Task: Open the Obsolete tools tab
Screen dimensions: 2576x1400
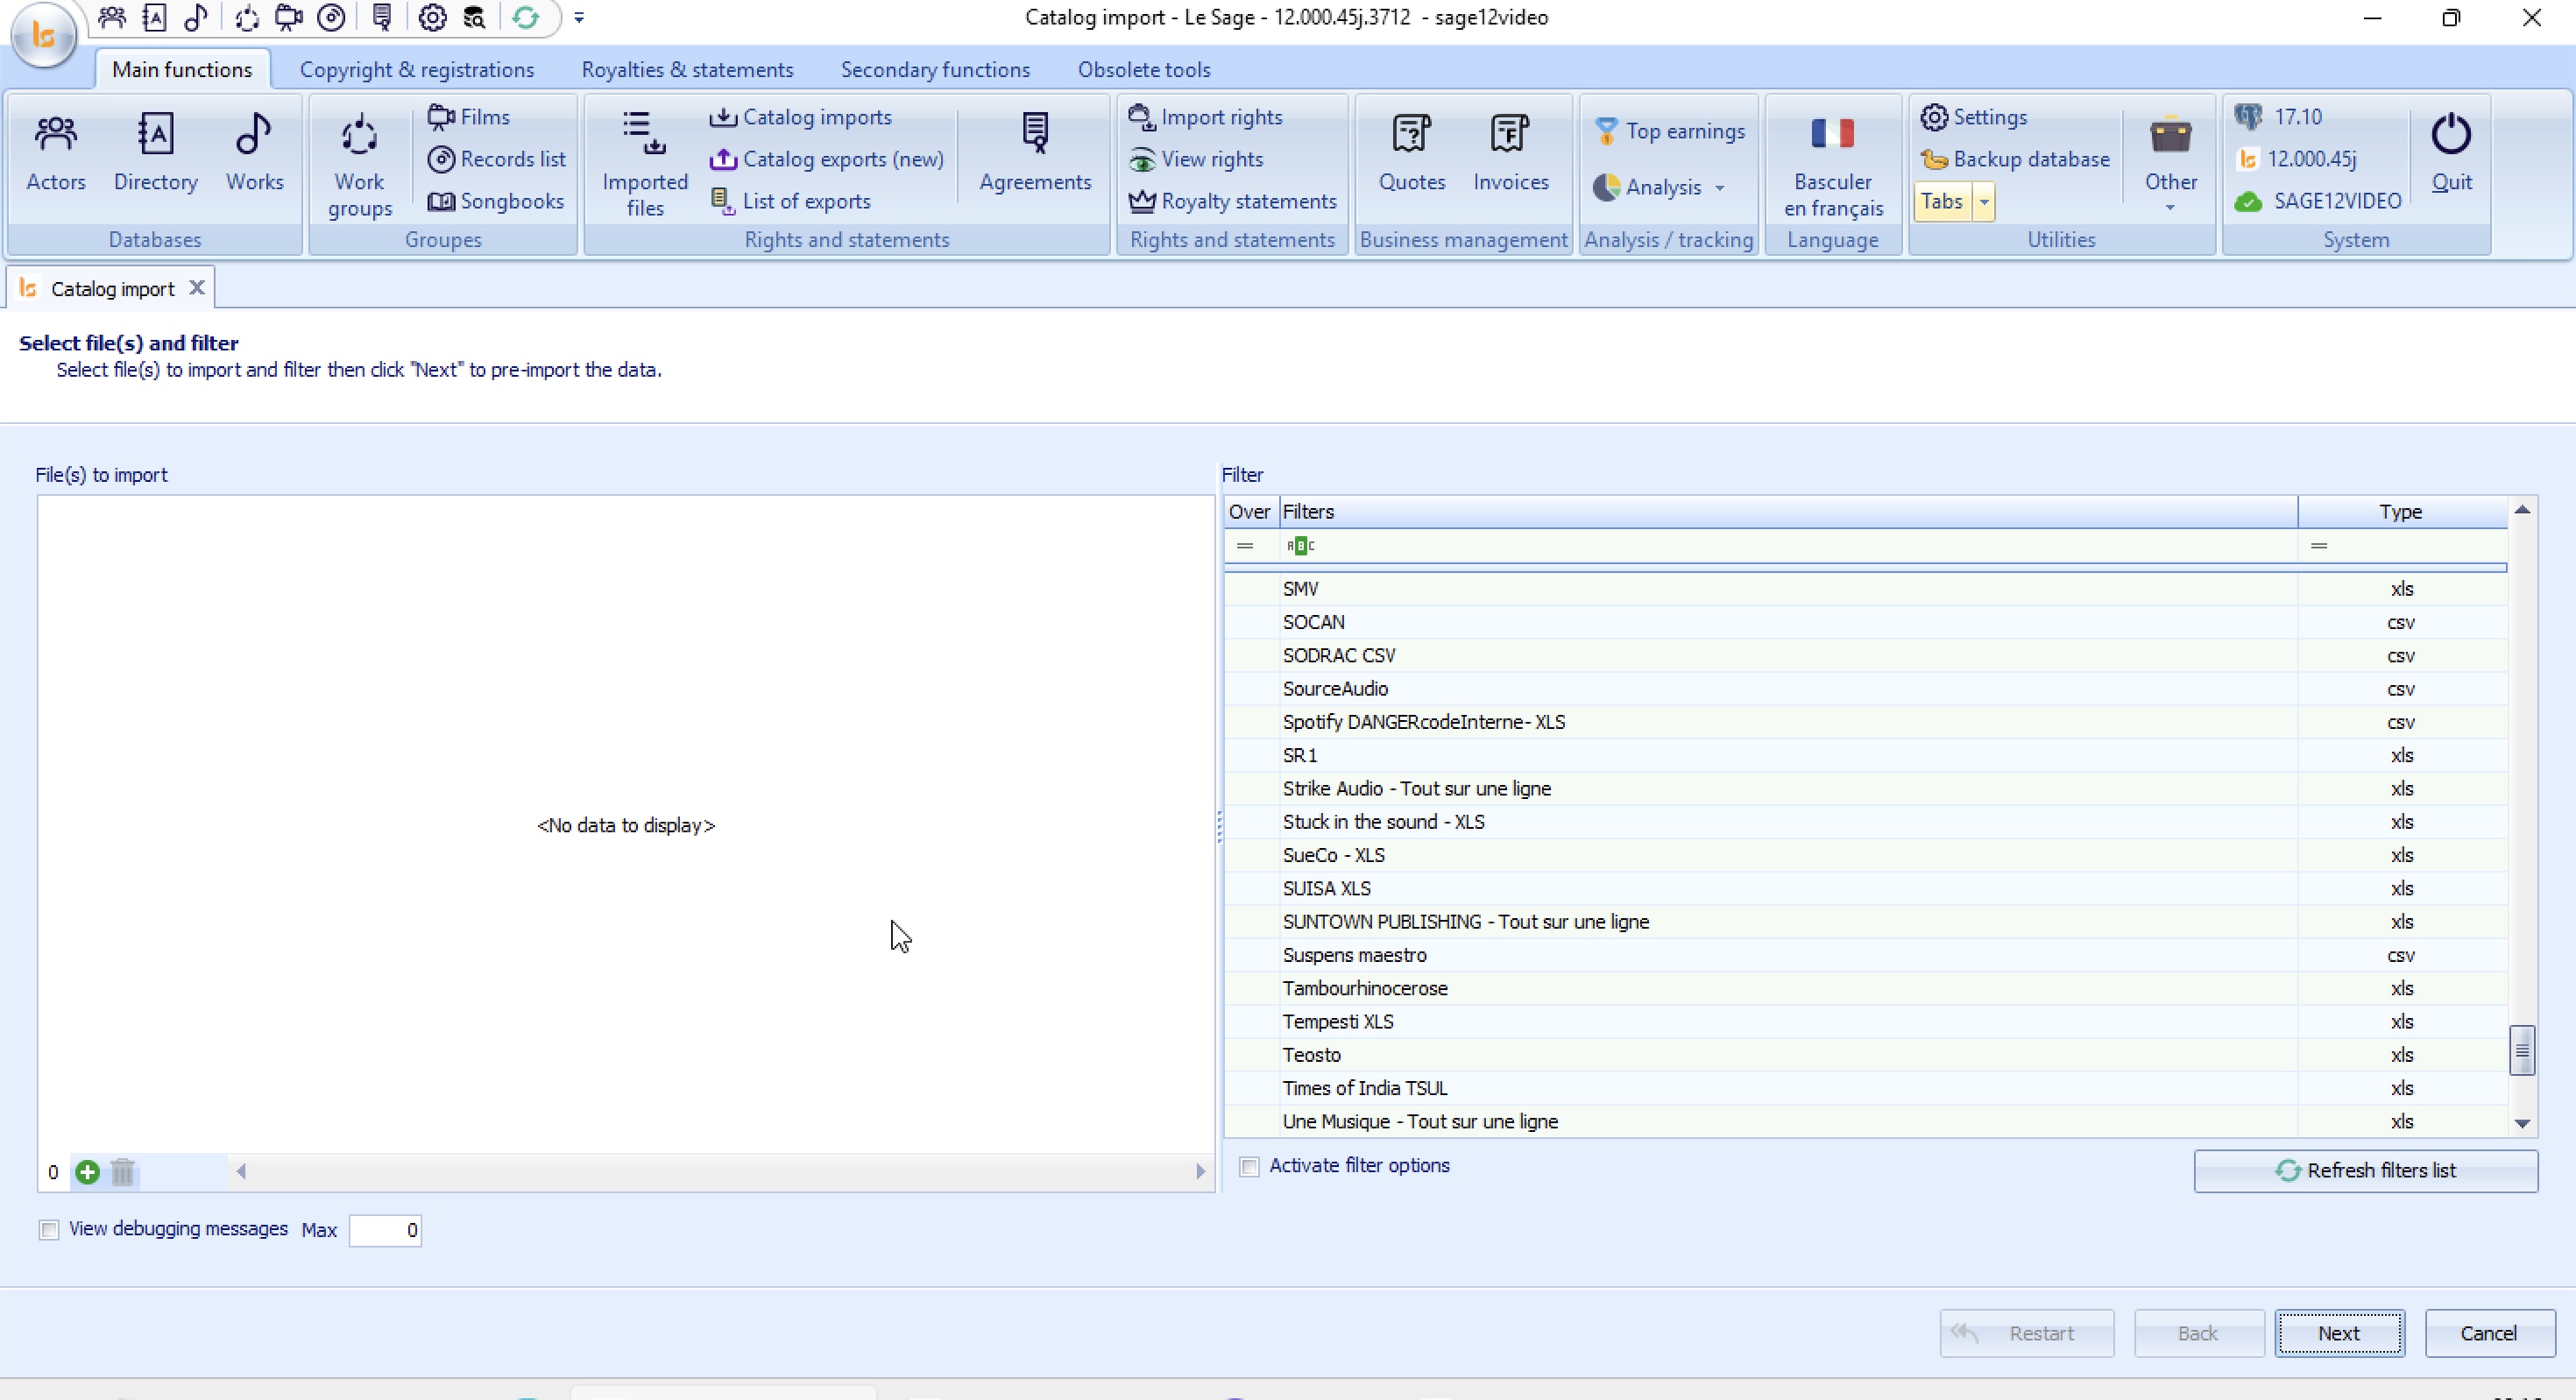Action: 1144,69
